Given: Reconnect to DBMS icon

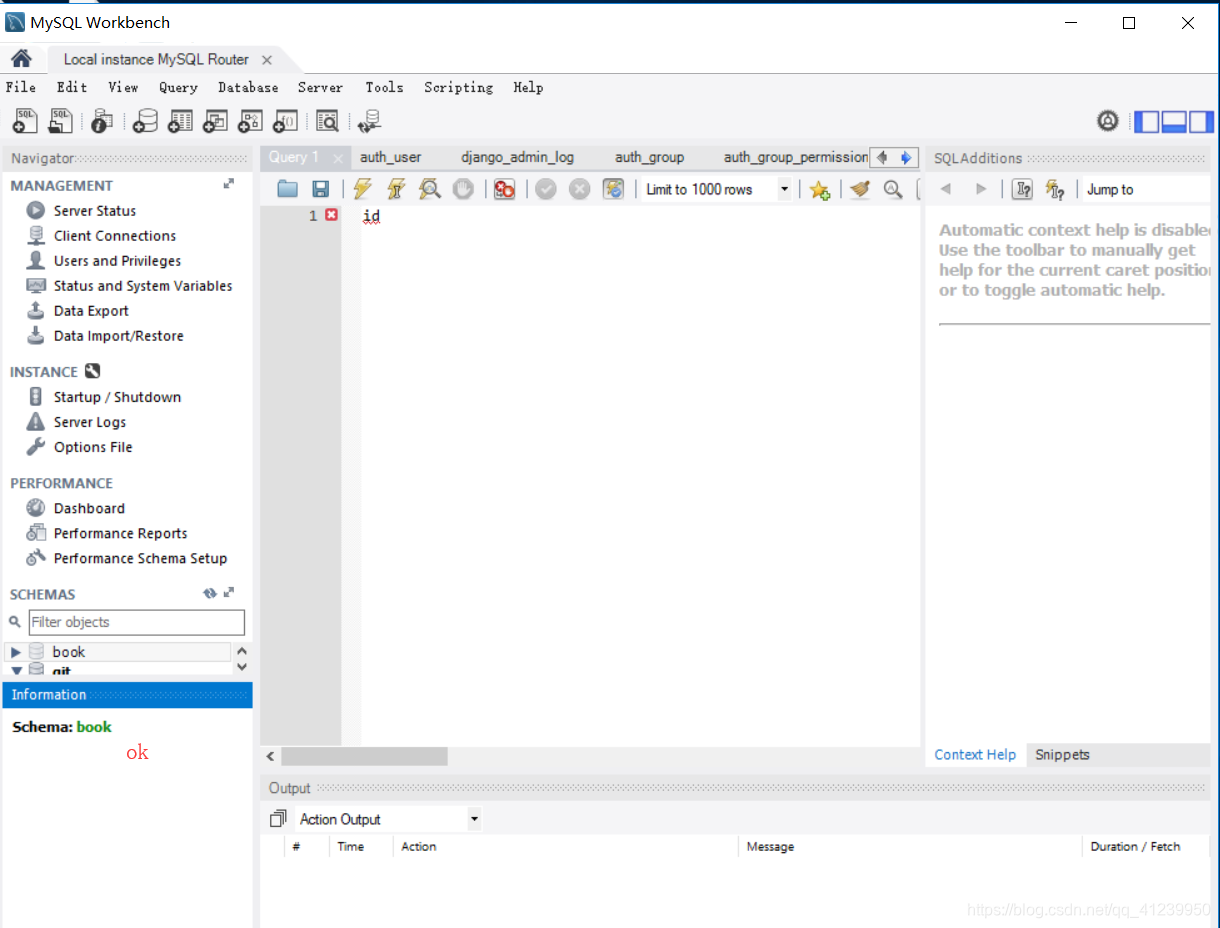Looking at the screenshot, I should click(x=369, y=121).
